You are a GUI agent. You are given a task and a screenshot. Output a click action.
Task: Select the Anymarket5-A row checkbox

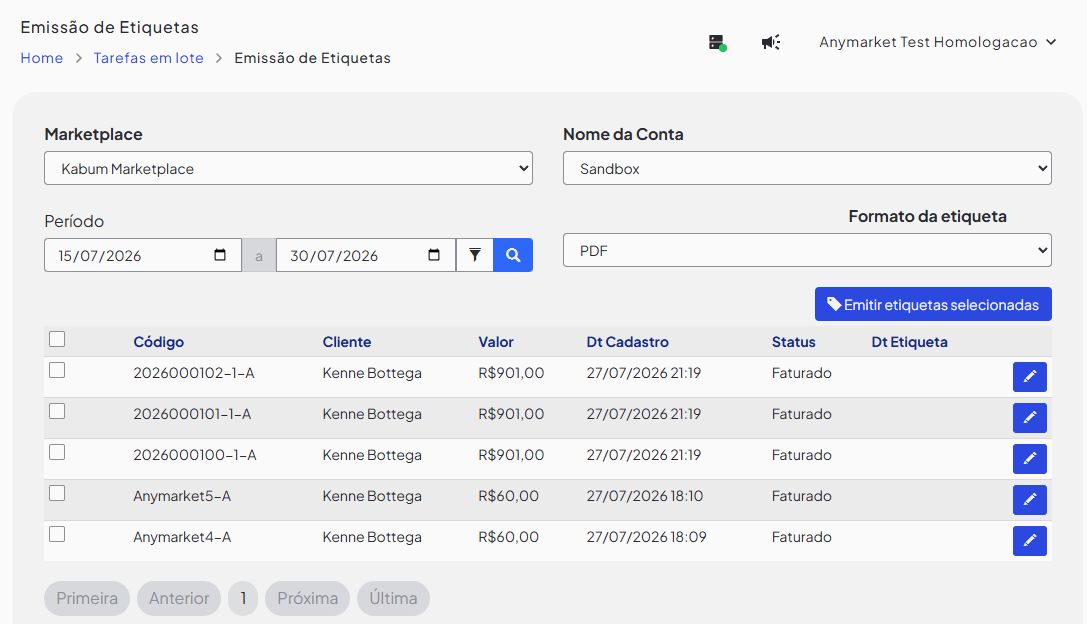[x=58, y=493]
